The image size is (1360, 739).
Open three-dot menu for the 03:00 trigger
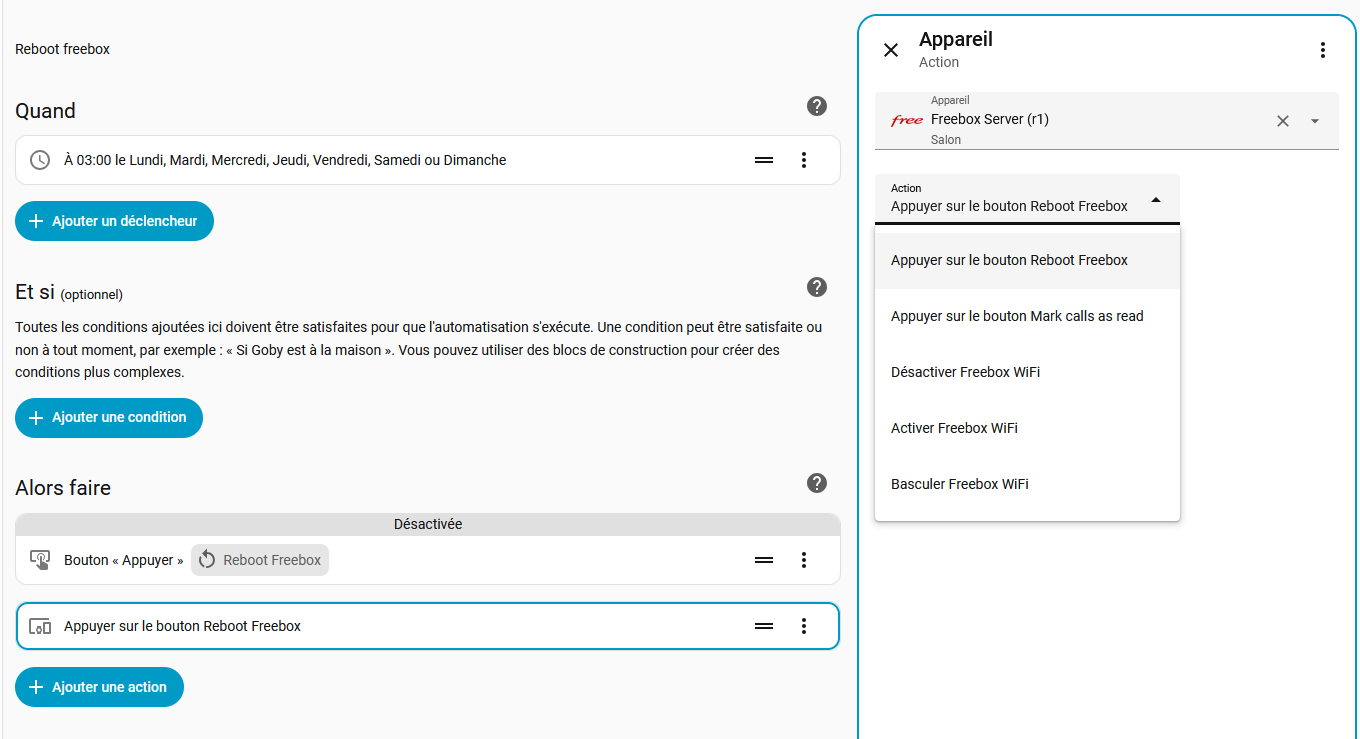coord(804,160)
